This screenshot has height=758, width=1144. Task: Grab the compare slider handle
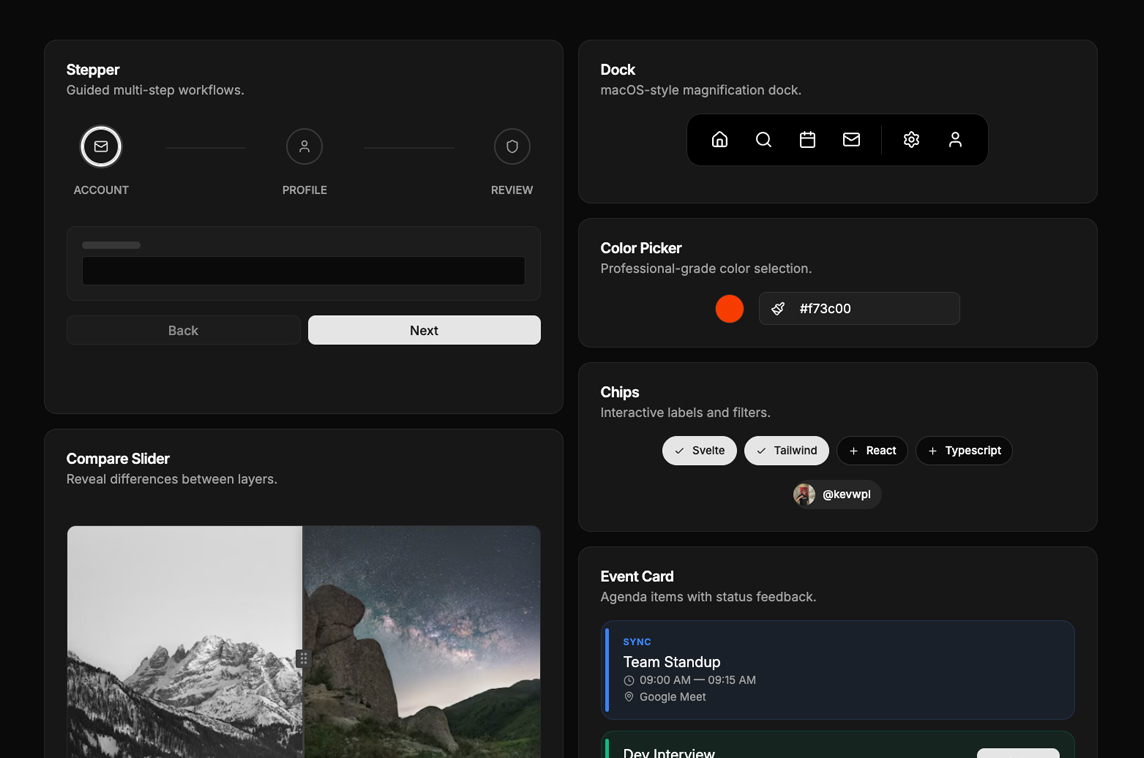(303, 659)
